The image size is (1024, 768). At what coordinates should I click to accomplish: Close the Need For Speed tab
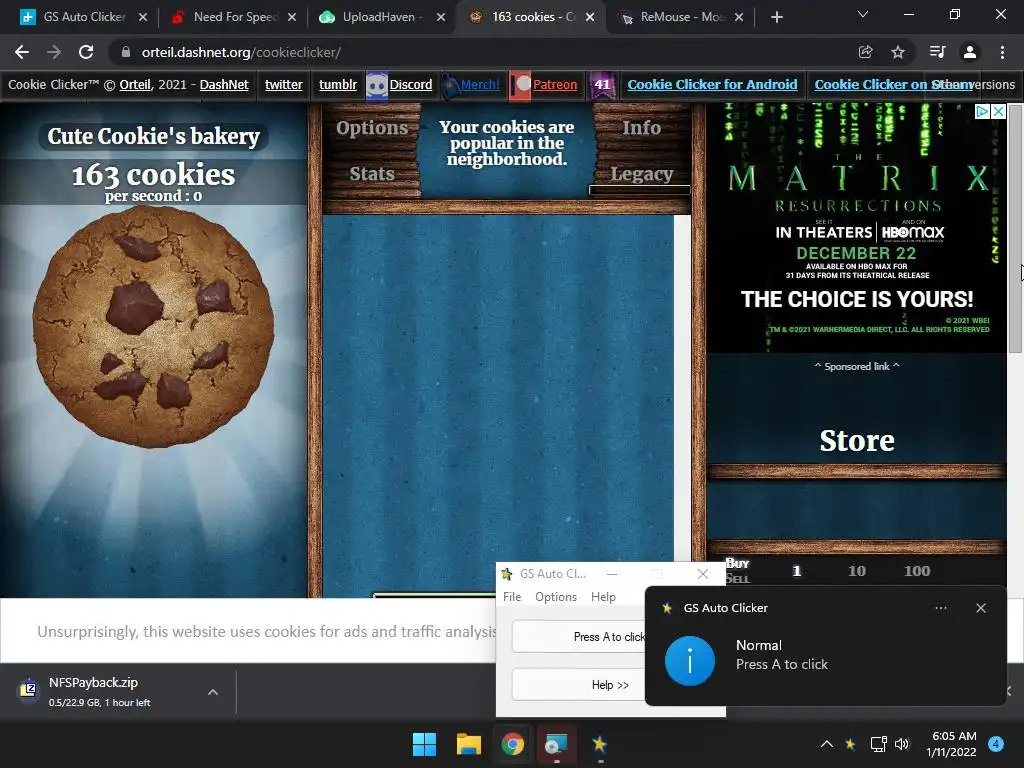click(x=292, y=17)
